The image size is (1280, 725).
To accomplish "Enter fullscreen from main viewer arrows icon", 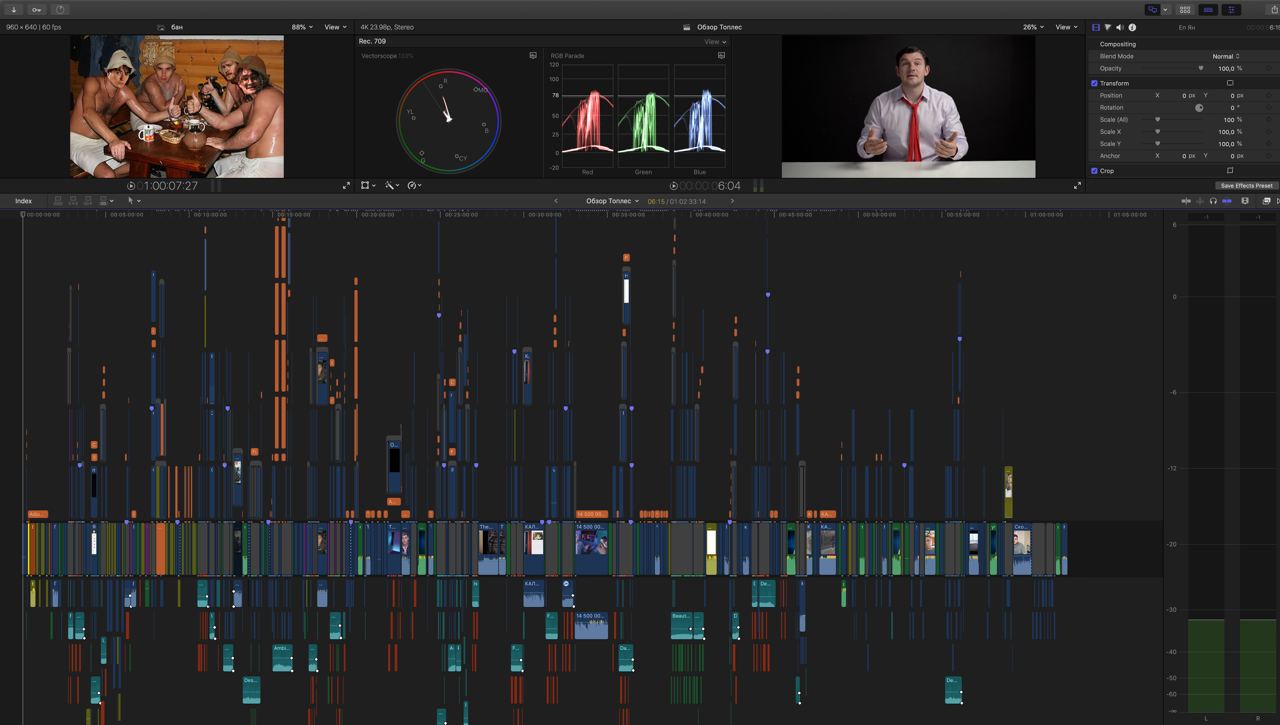I will tap(1078, 186).
